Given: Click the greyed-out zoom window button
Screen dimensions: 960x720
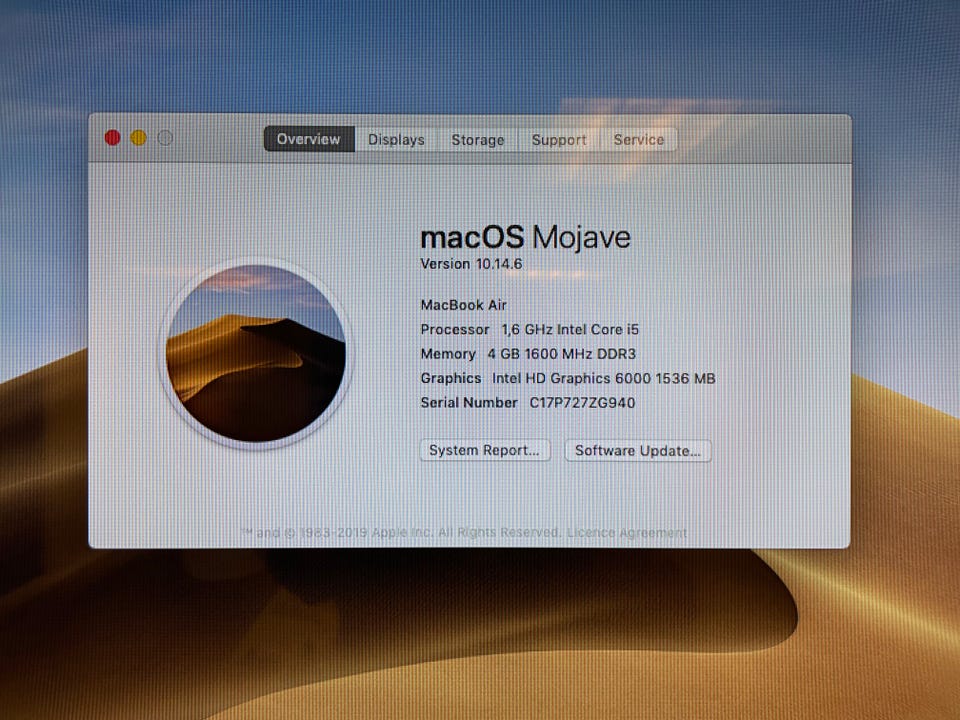Looking at the screenshot, I should pos(165,138).
